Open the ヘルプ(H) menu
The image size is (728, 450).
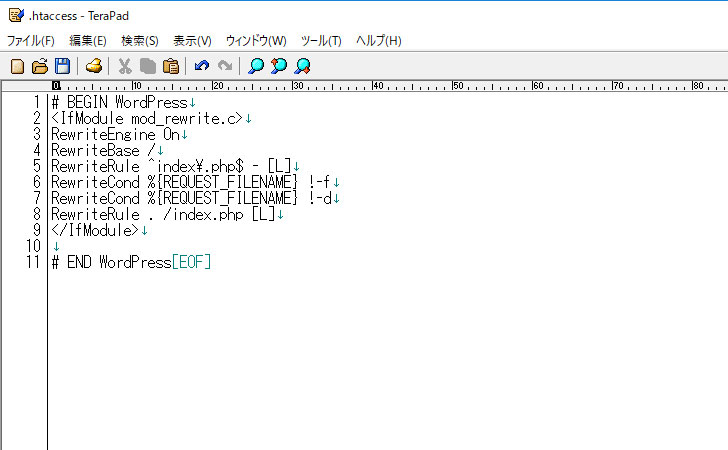click(379, 41)
